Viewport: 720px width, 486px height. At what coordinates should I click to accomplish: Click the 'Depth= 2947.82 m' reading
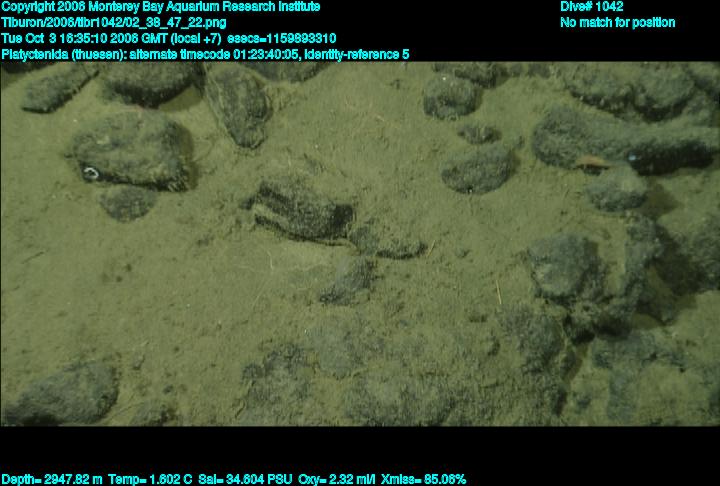point(52,480)
